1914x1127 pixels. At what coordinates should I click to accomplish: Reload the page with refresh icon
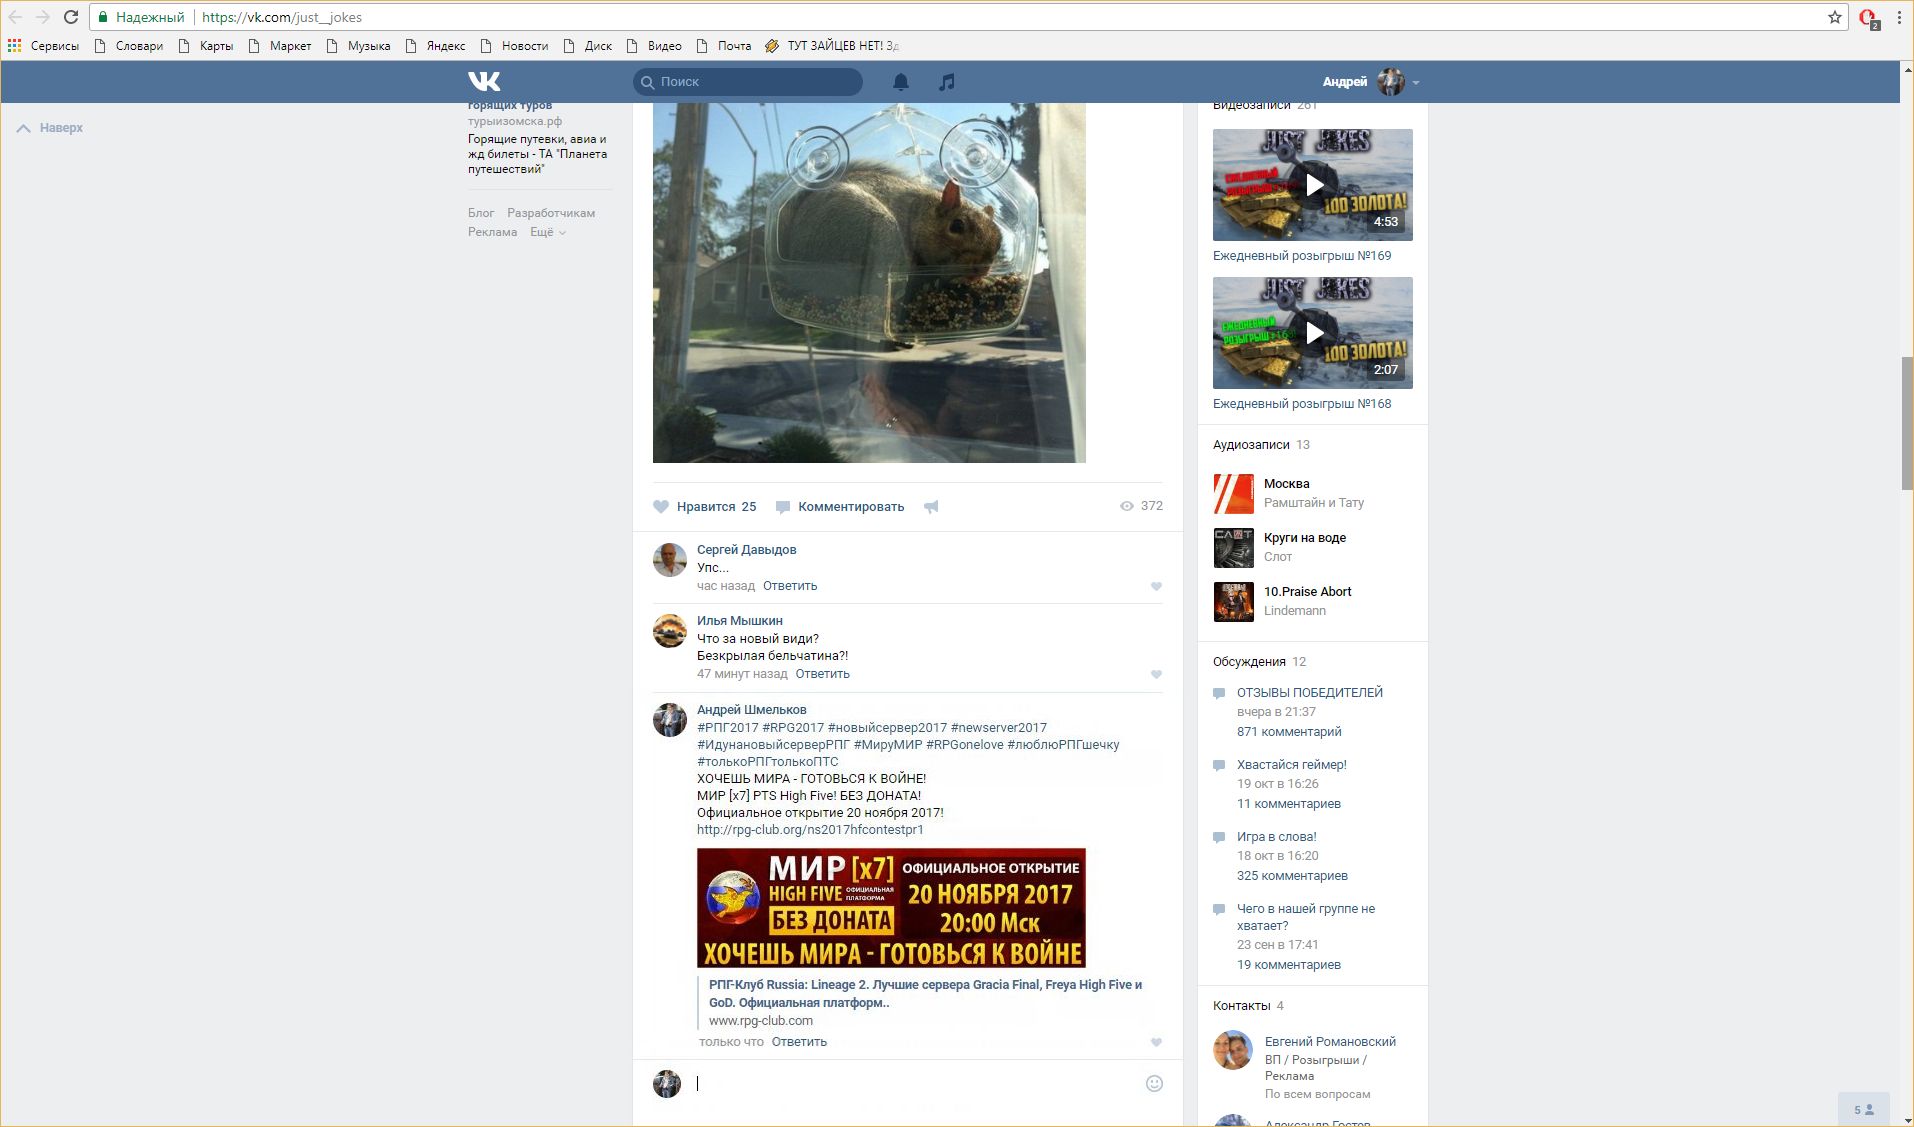(x=71, y=17)
